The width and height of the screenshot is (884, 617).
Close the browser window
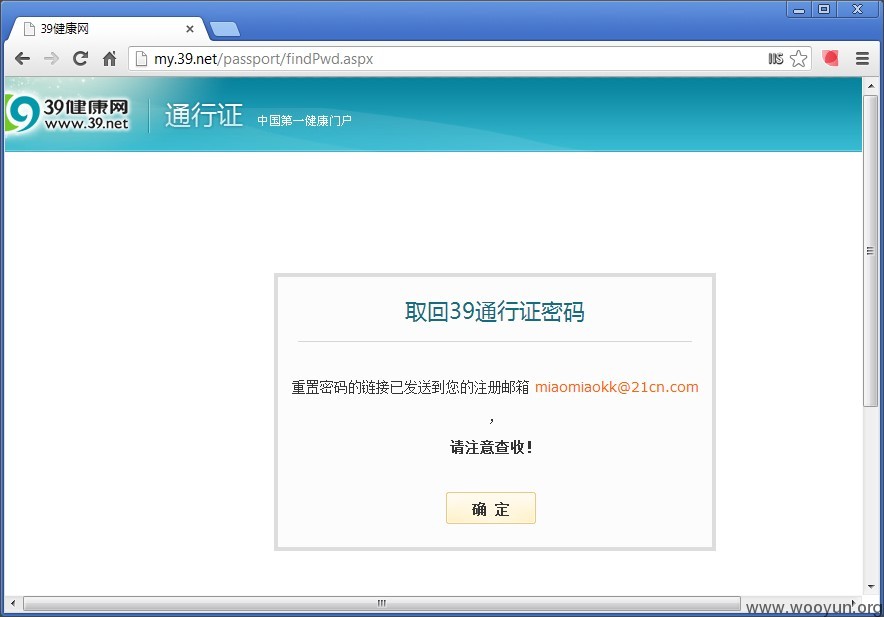[x=858, y=10]
